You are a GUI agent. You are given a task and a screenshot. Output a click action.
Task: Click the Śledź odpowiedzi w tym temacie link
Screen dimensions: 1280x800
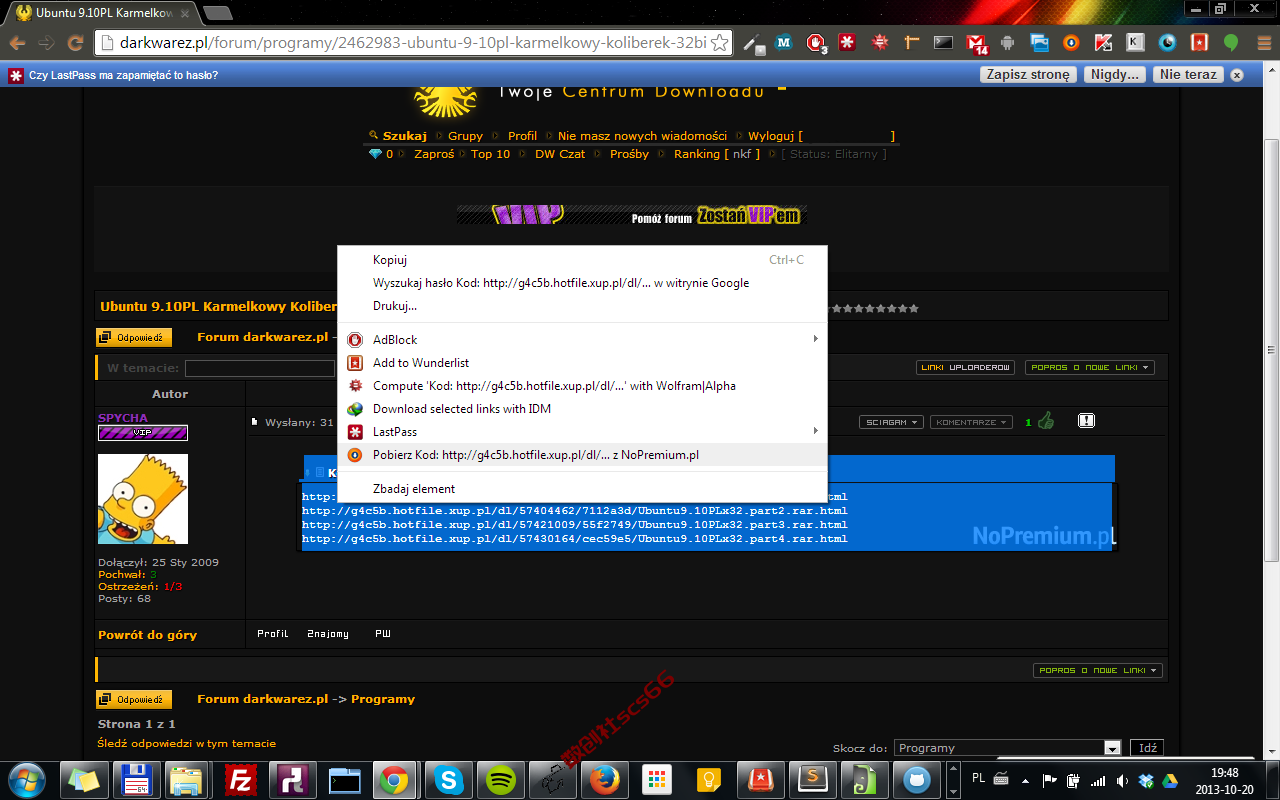187,743
